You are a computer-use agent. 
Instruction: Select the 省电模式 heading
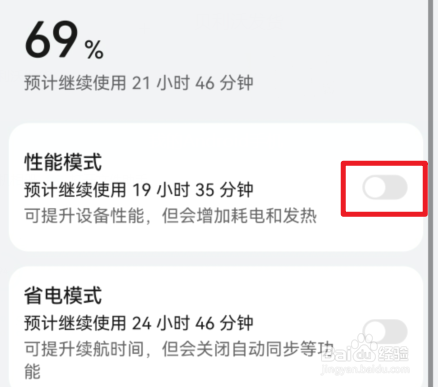63,295
